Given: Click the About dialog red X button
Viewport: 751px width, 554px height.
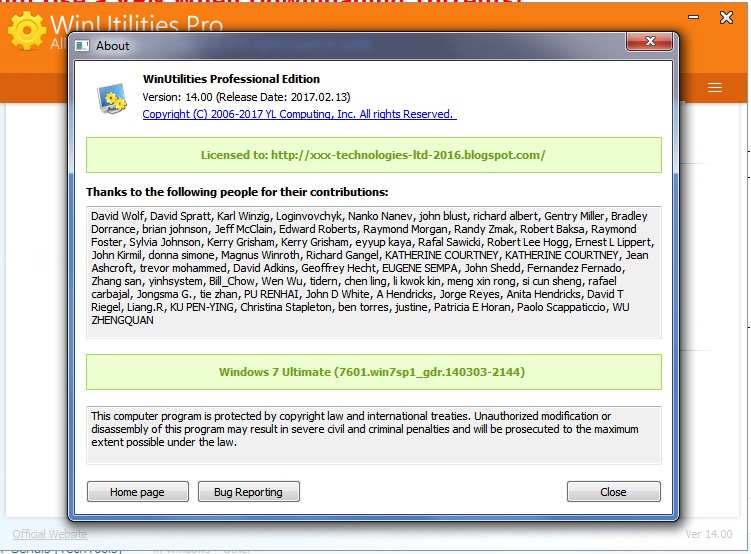Looking at the screenshot, I should pyautogui.click(x=649, y=41).
